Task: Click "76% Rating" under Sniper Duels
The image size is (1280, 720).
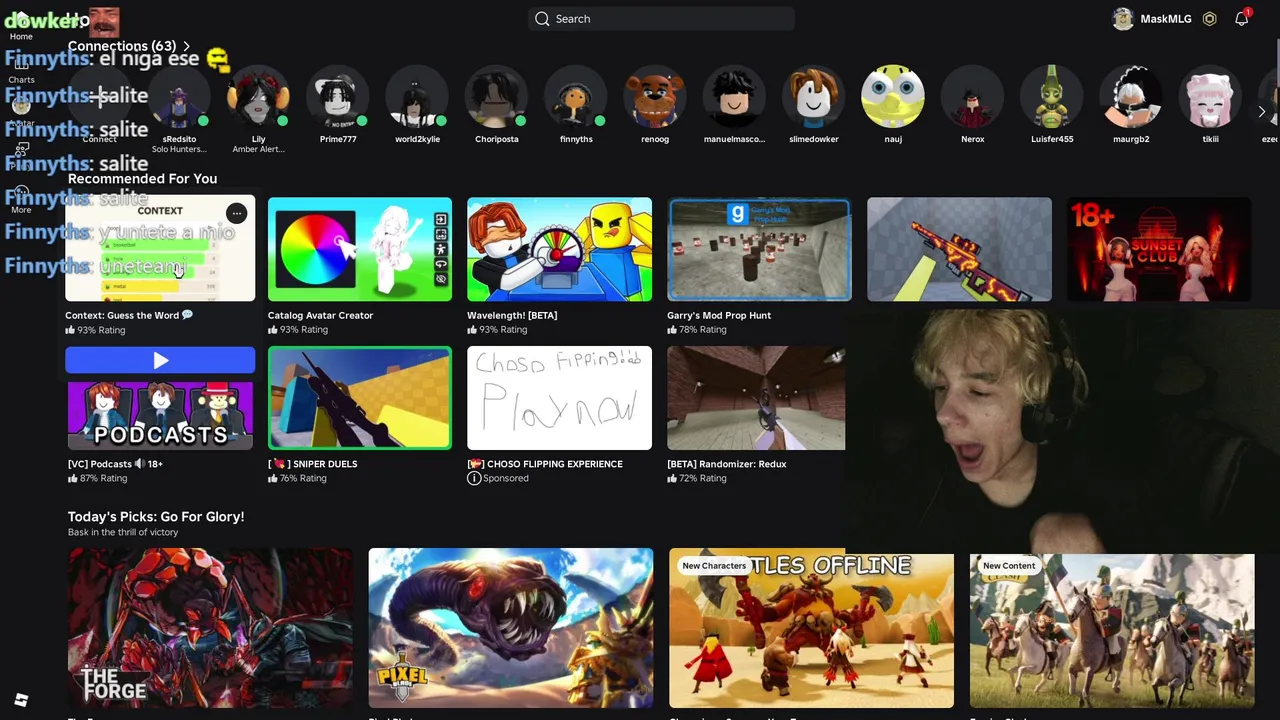Action: coord(298,478)
